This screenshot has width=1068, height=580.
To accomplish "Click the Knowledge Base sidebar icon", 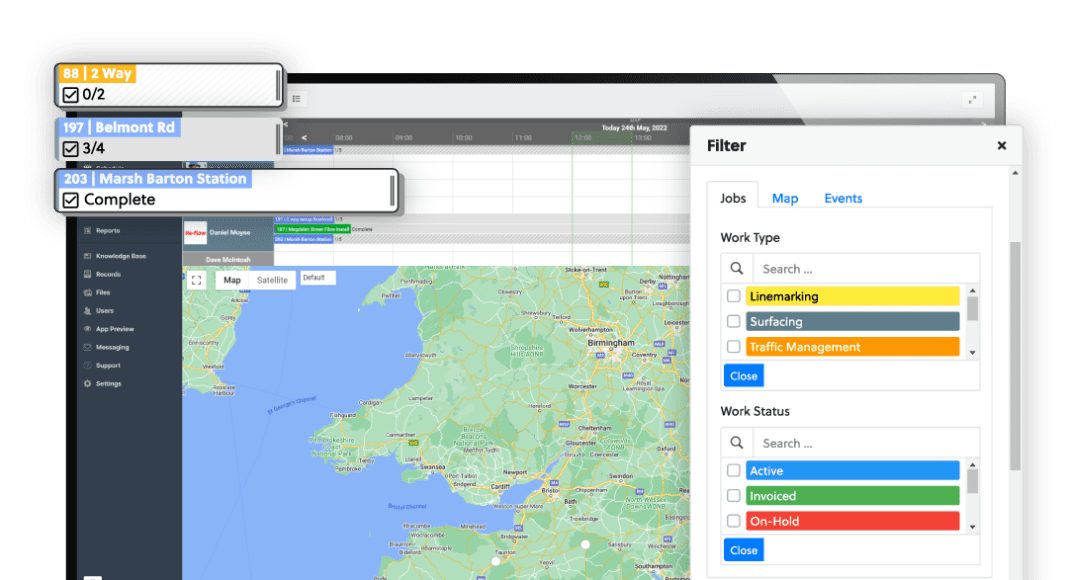I will (x=88, y=256).
